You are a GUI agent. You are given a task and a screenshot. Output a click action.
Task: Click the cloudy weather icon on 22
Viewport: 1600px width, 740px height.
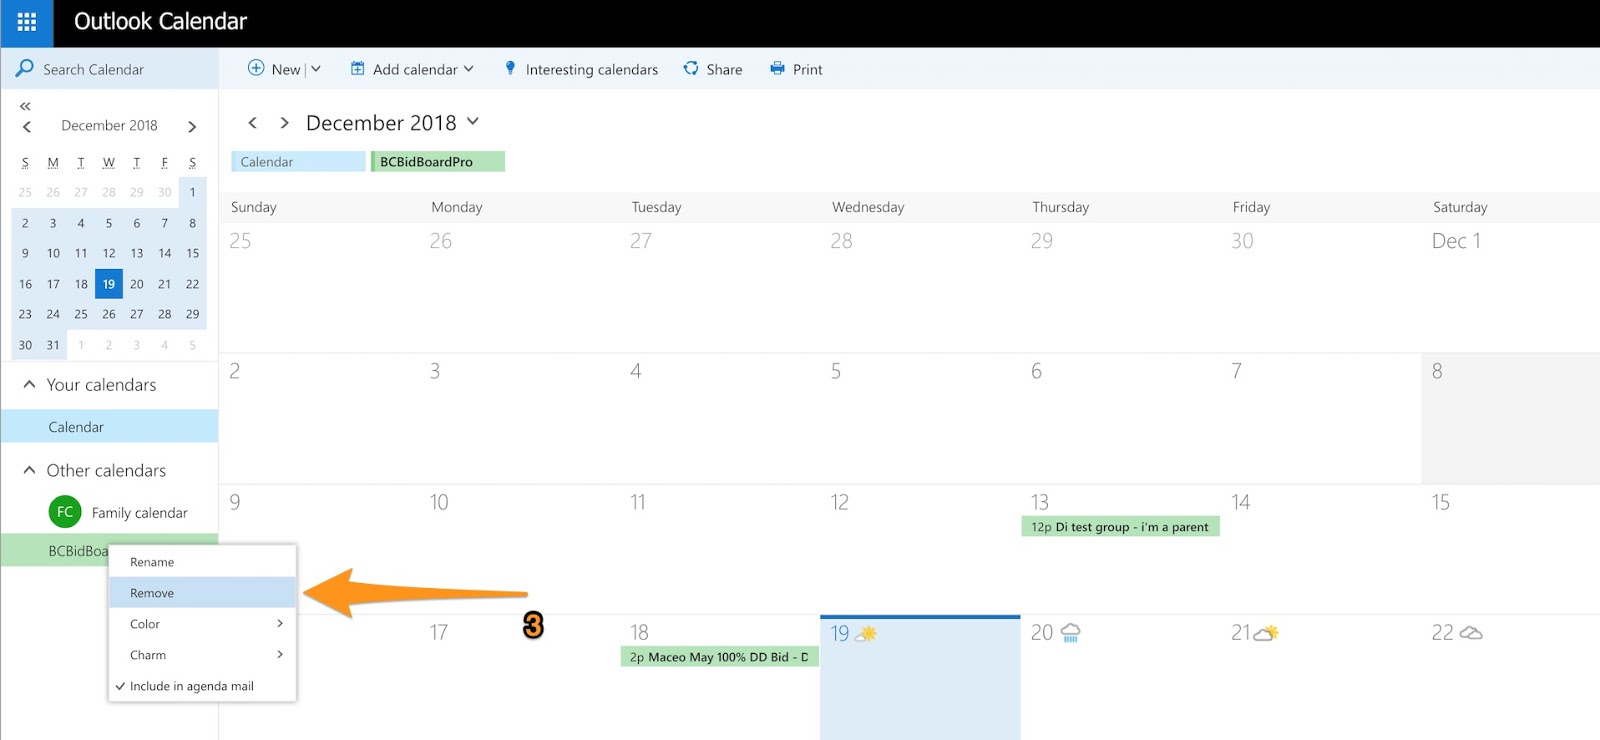[x=1470, y=633]
